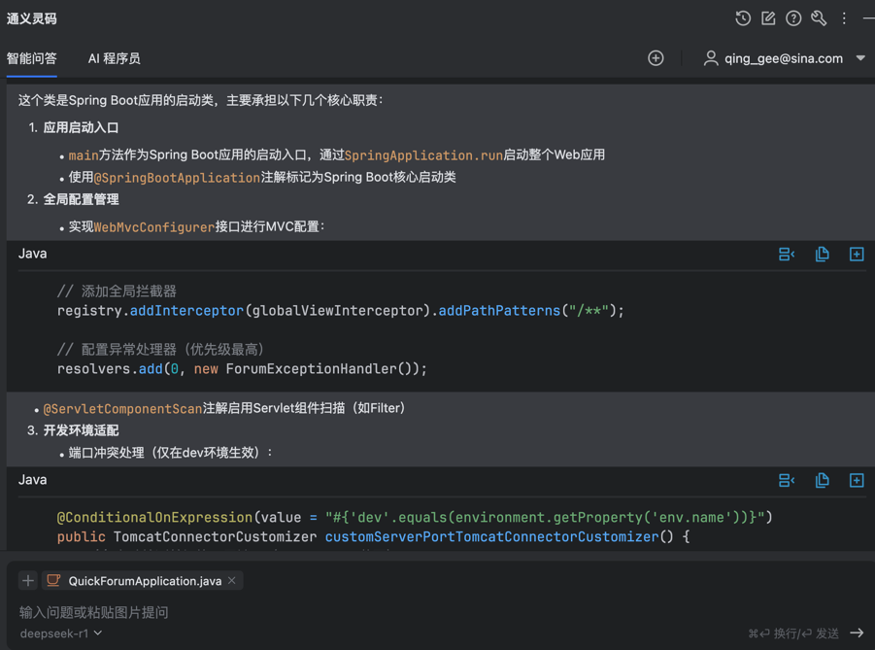Screen dimensions: 877x650
Task: Add context with the plus button
Action: click(x=28, y=581)
